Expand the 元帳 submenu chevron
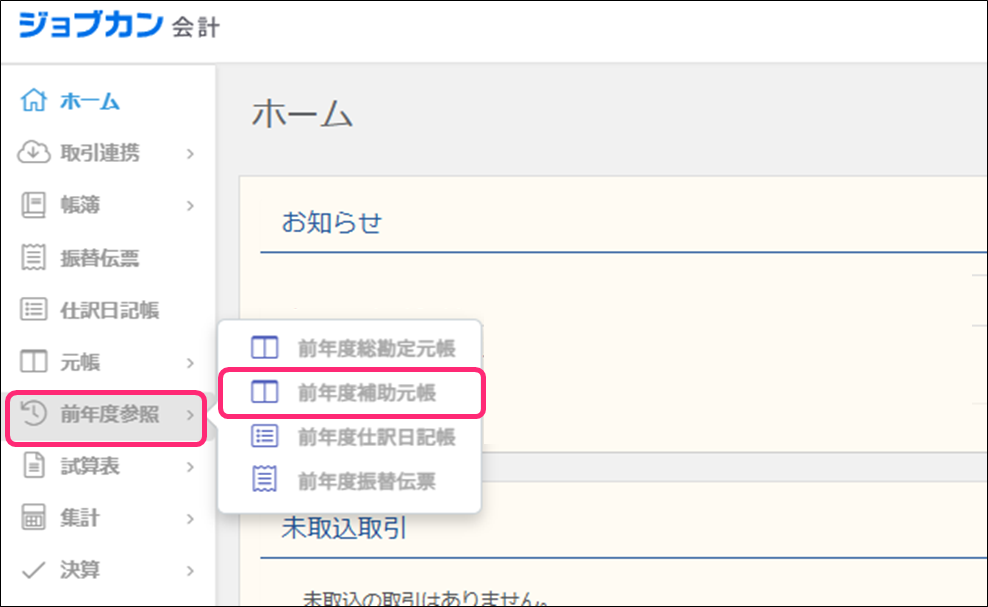This screenshot has height=607, width=988. point(190,363)
